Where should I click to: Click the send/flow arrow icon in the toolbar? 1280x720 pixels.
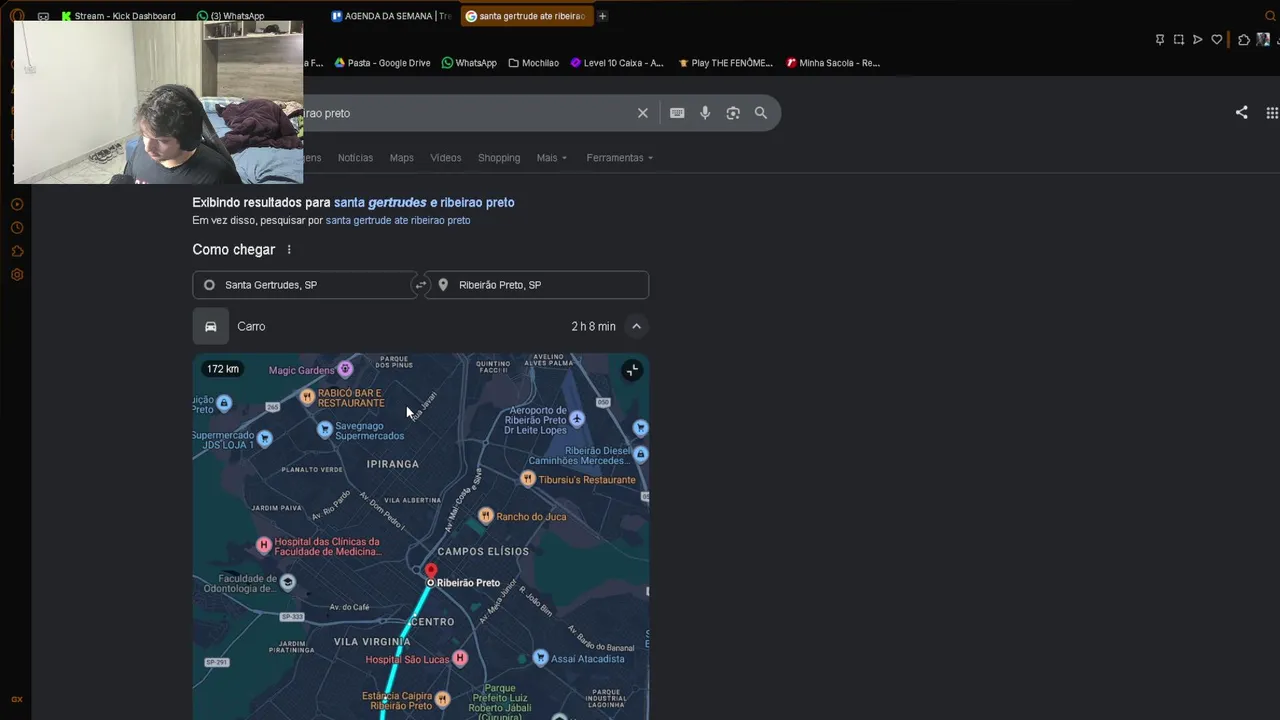[x=1197, y=40]
